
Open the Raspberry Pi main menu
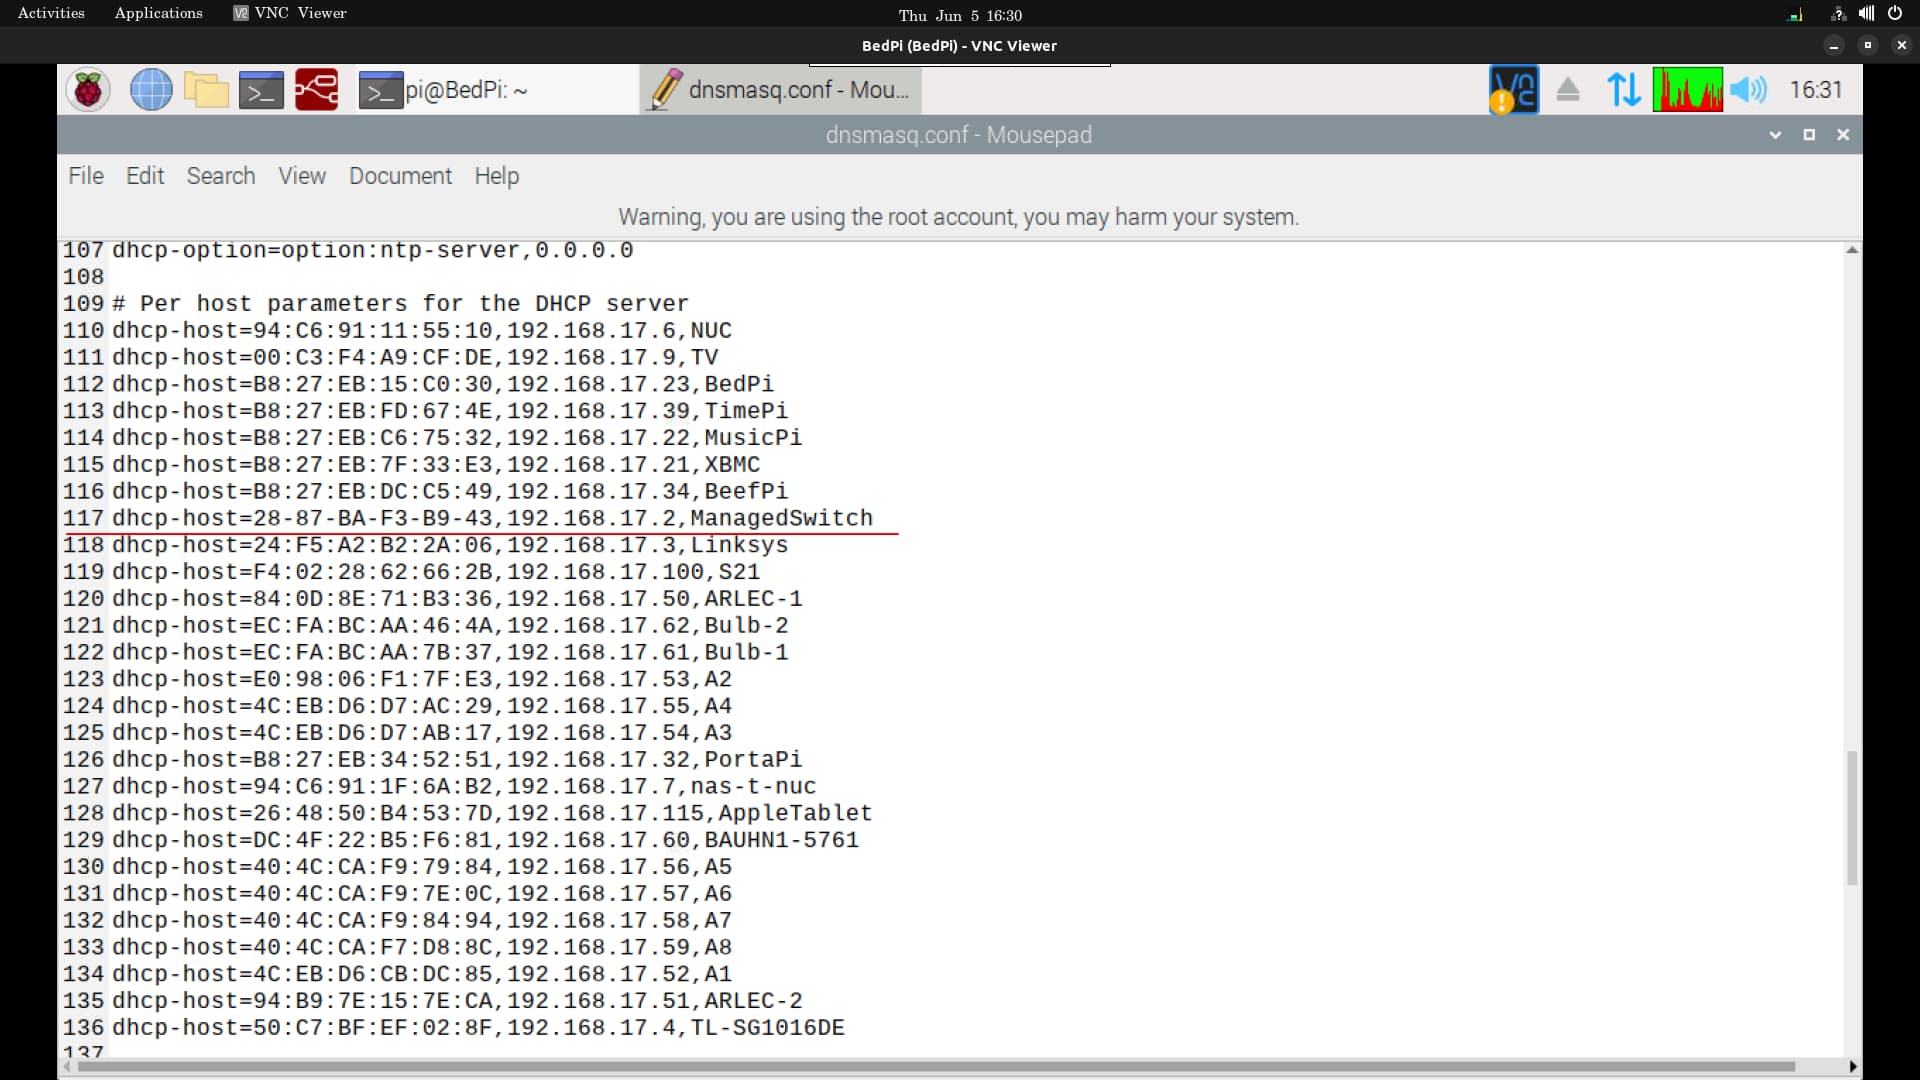coord(88,90)
